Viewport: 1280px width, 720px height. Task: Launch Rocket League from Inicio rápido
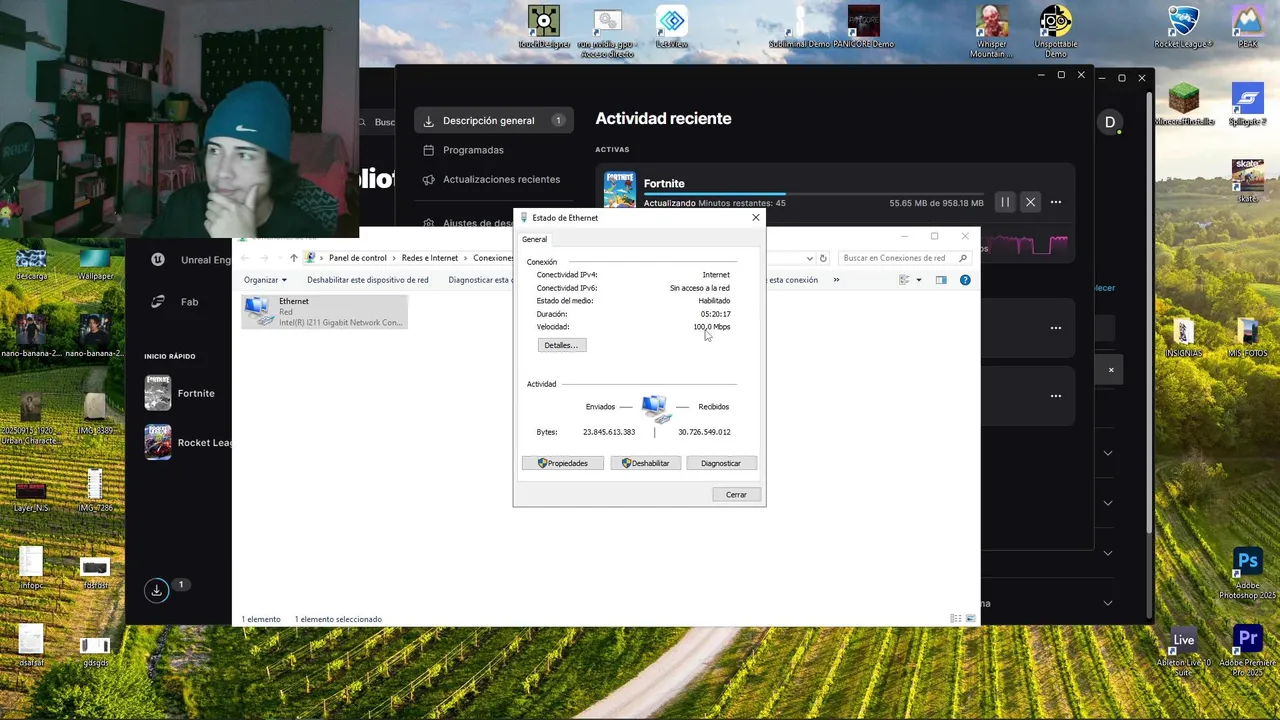point(188,442)
